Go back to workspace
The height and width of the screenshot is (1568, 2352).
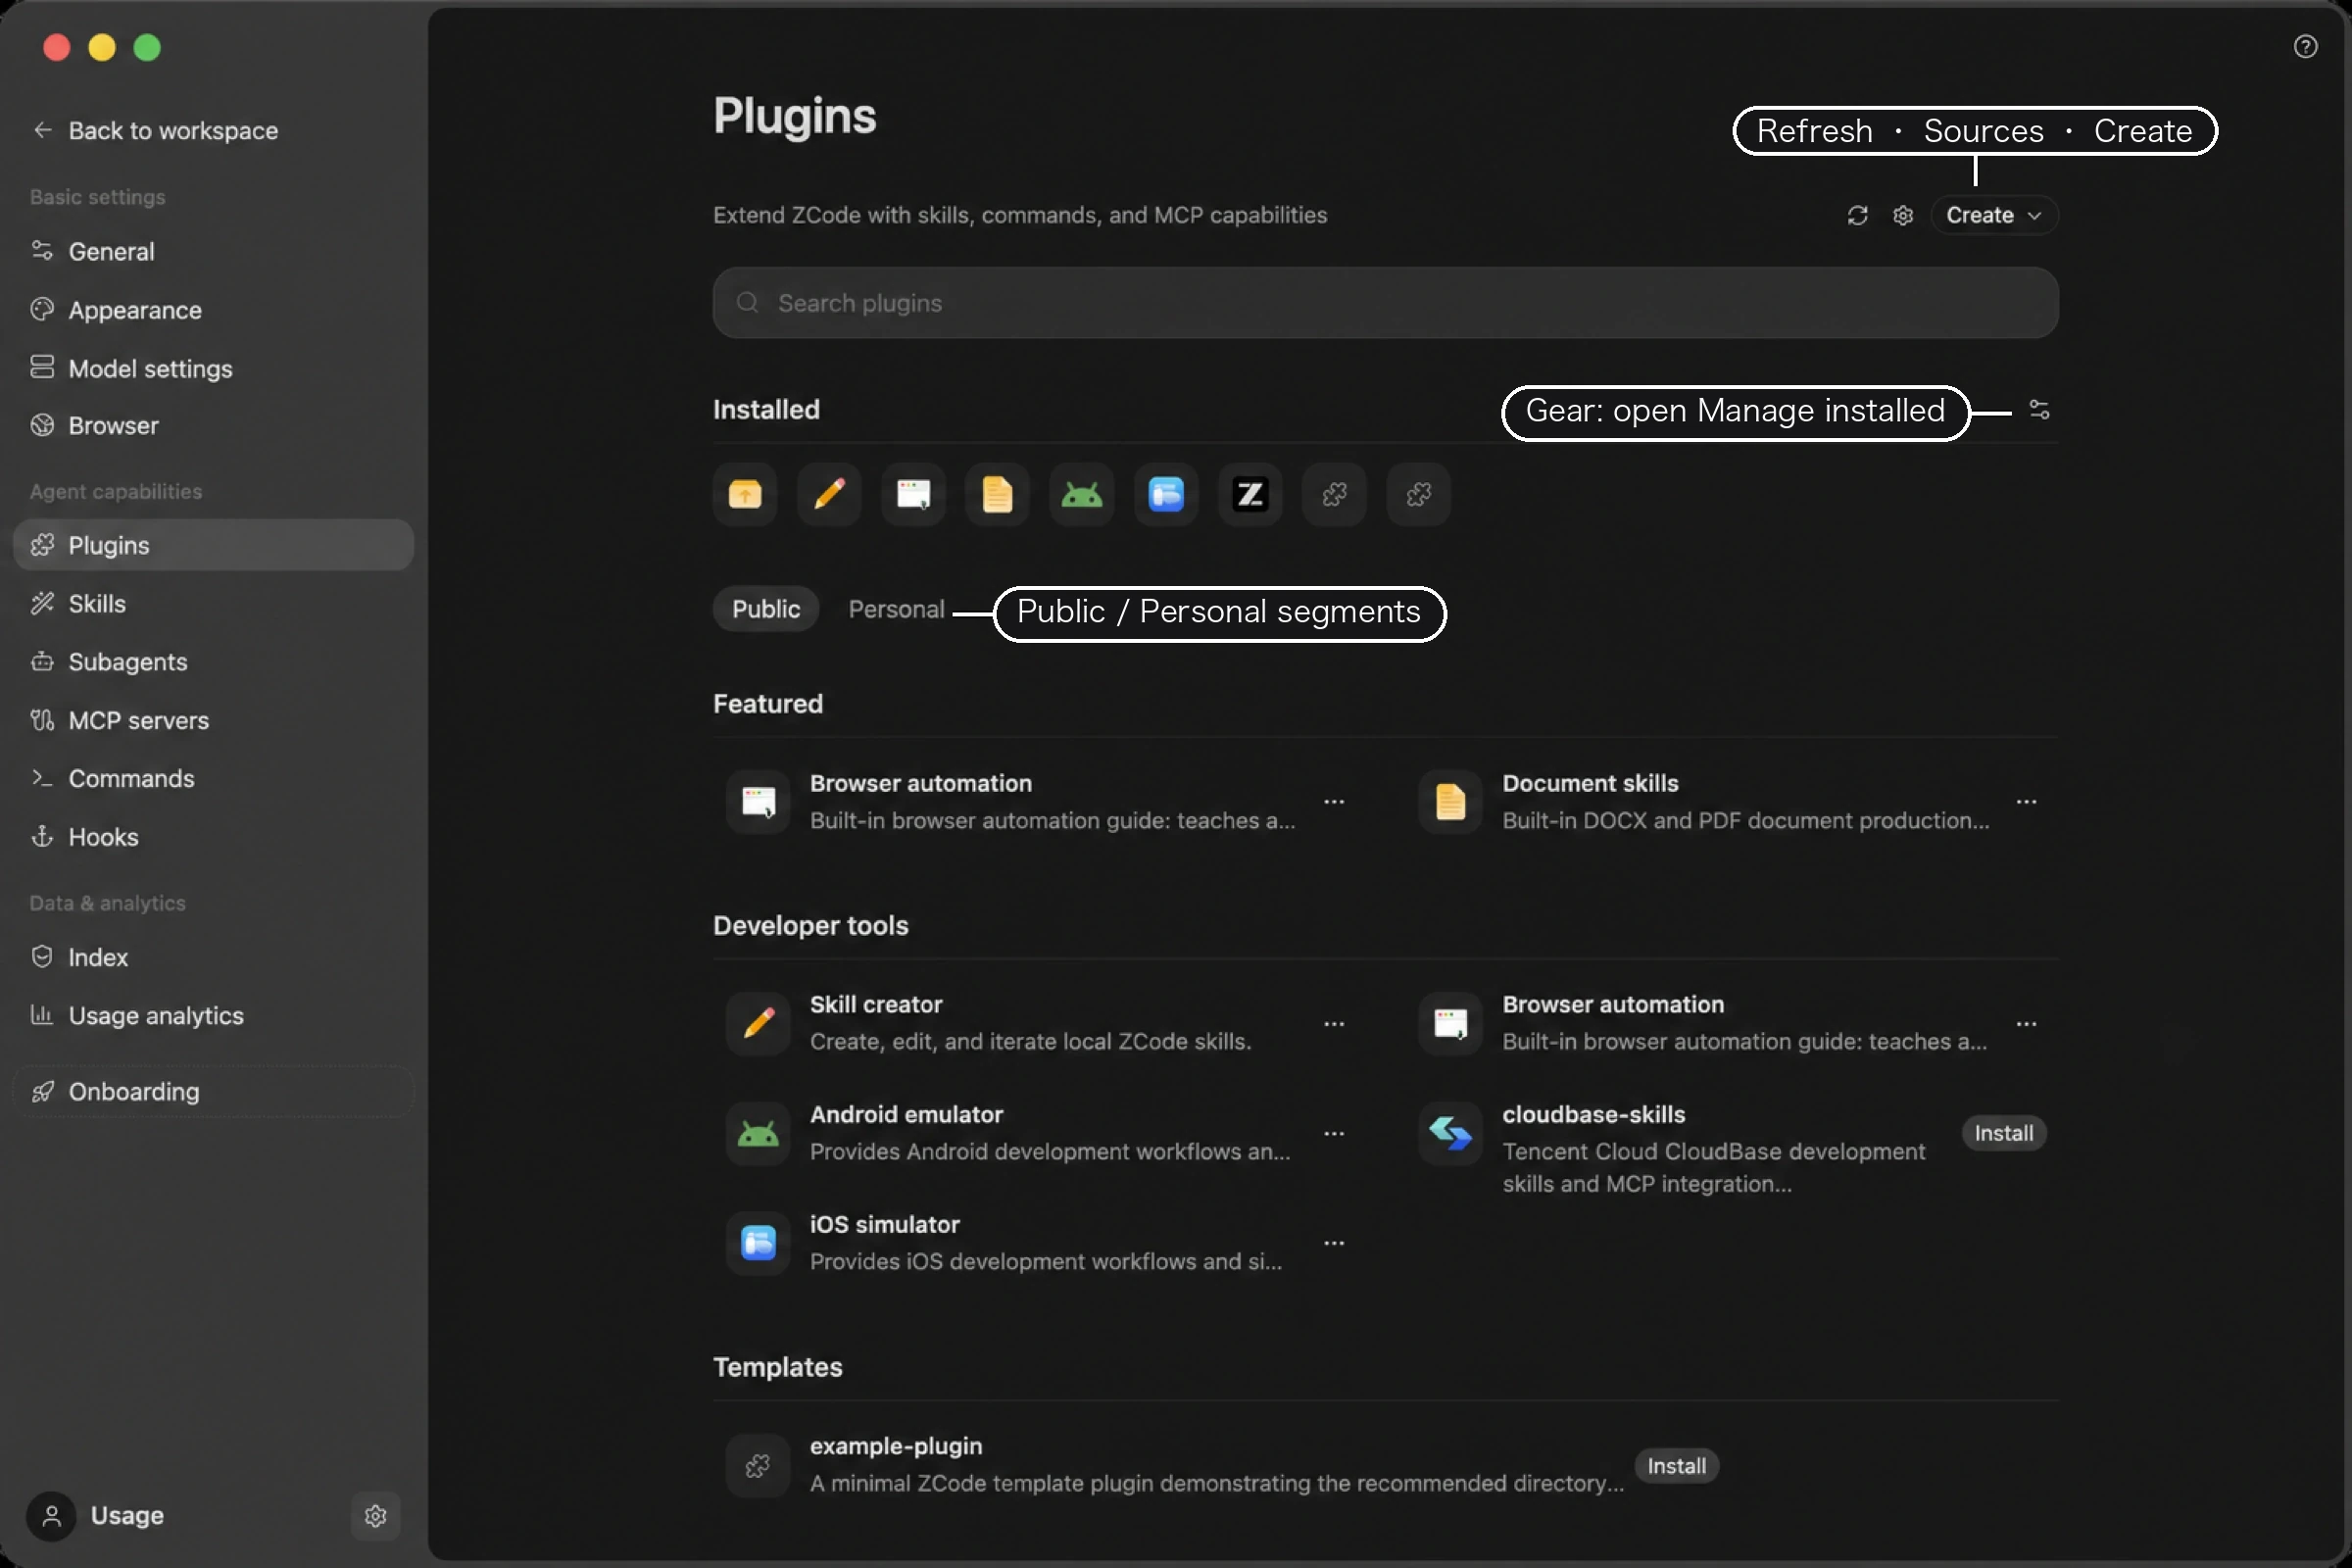pos(155,130)
